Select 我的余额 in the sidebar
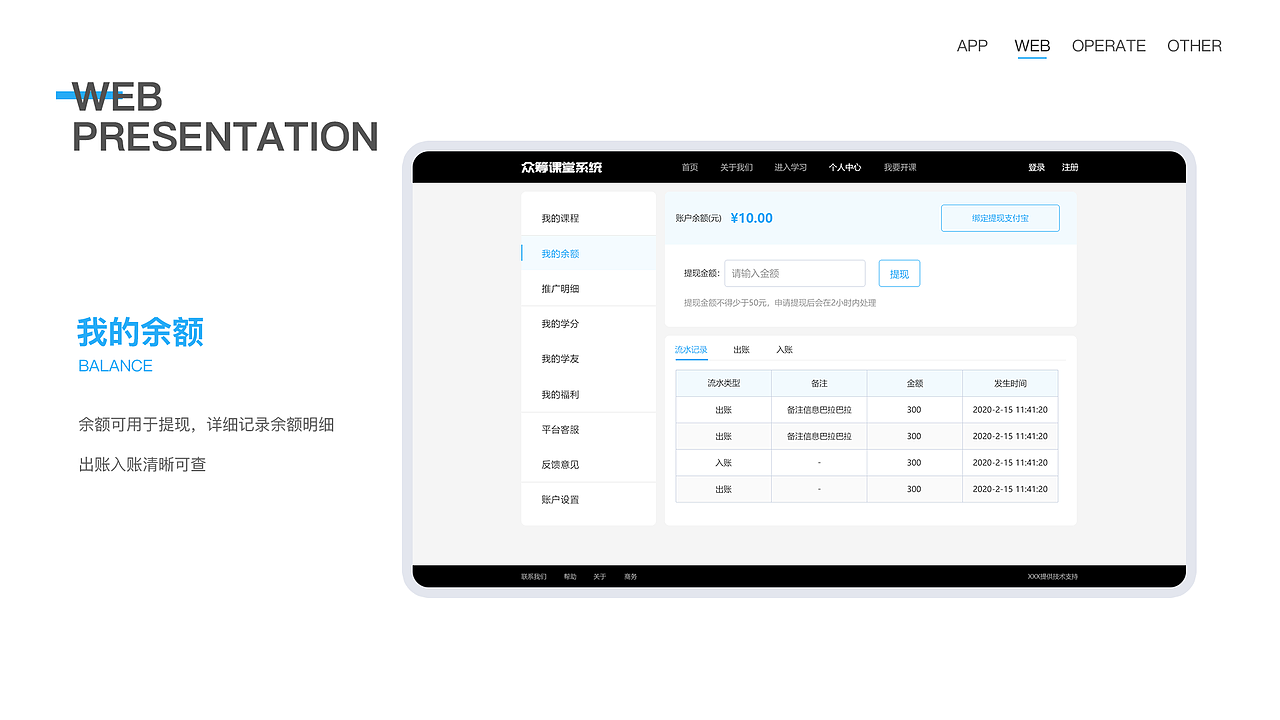 pos(588,253)
